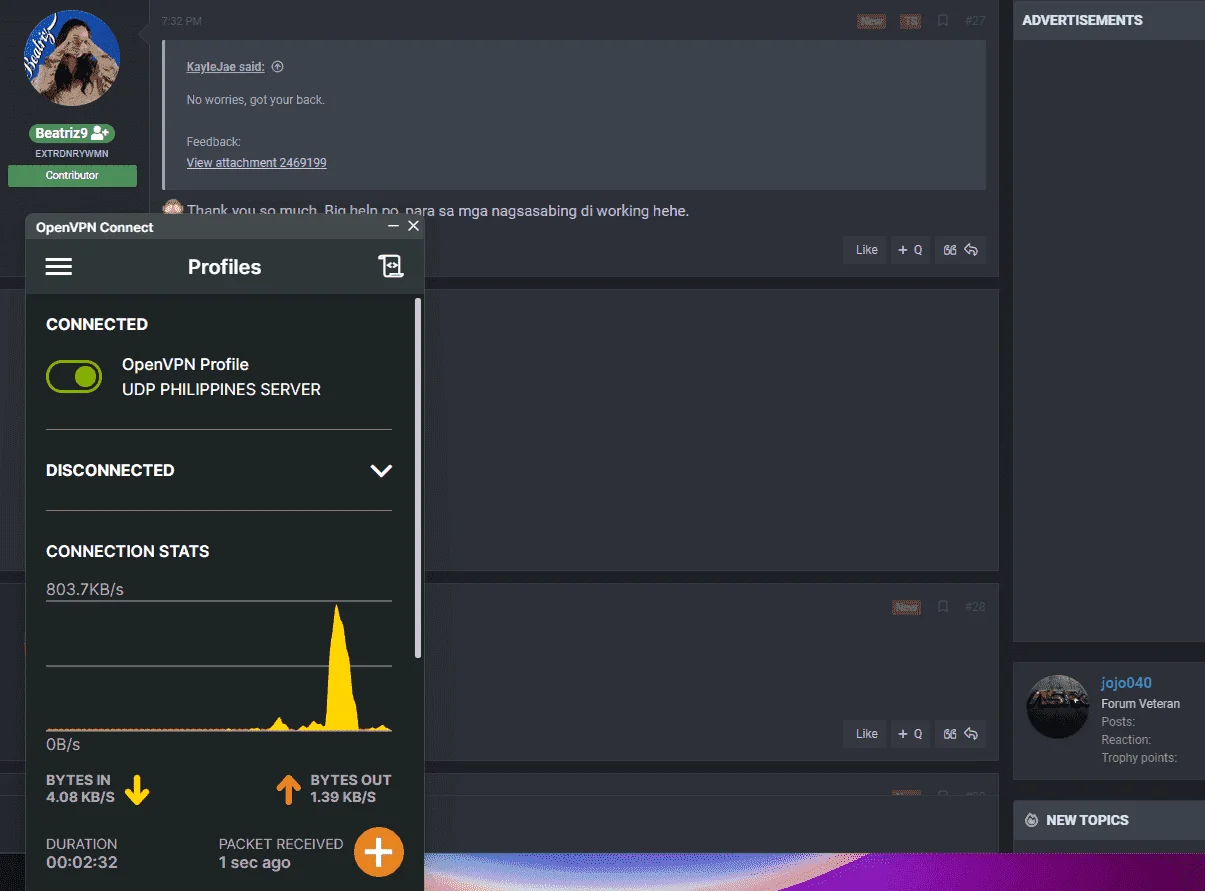Click the quote marks icon on post #27
Screen dimensions: 1205x891
click(950, 250)
